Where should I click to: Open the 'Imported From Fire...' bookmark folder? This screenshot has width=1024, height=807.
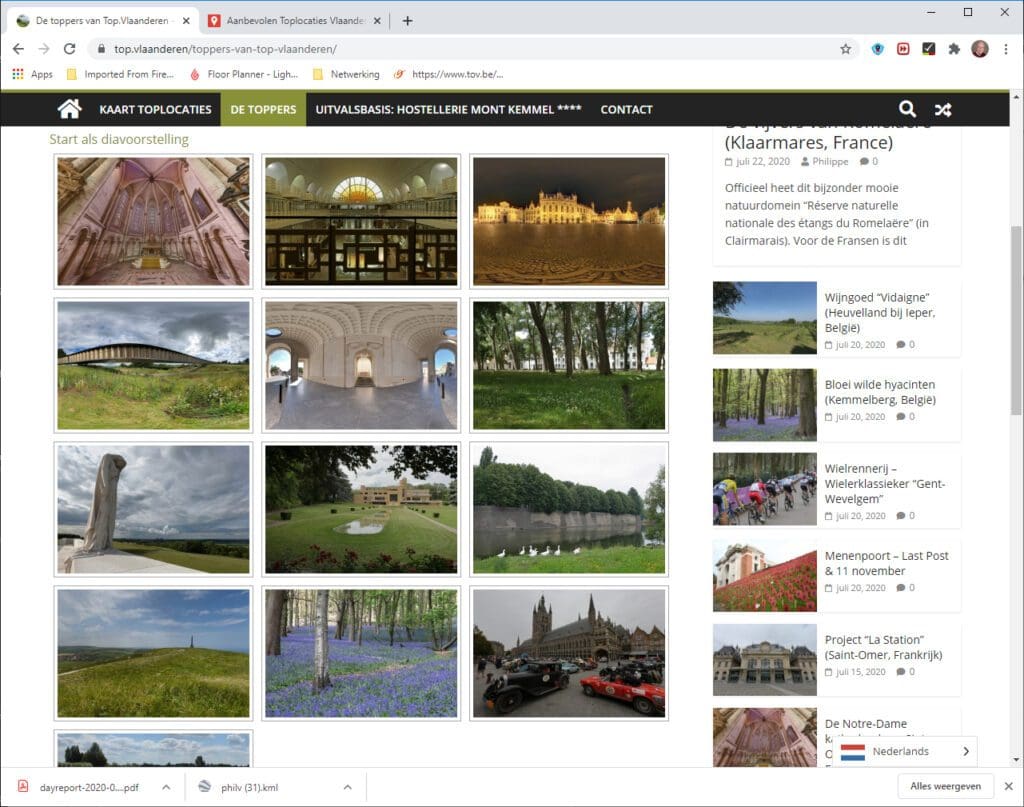[120, 74]
